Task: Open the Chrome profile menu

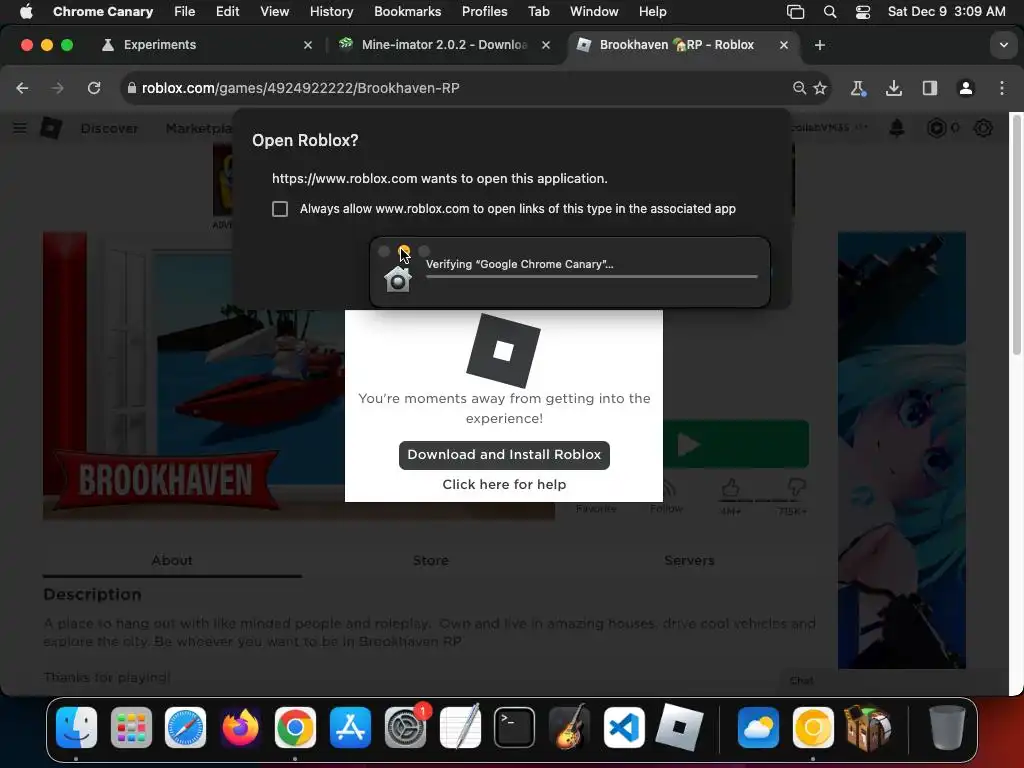Action: pyautogui.click(x=966, y=88)
